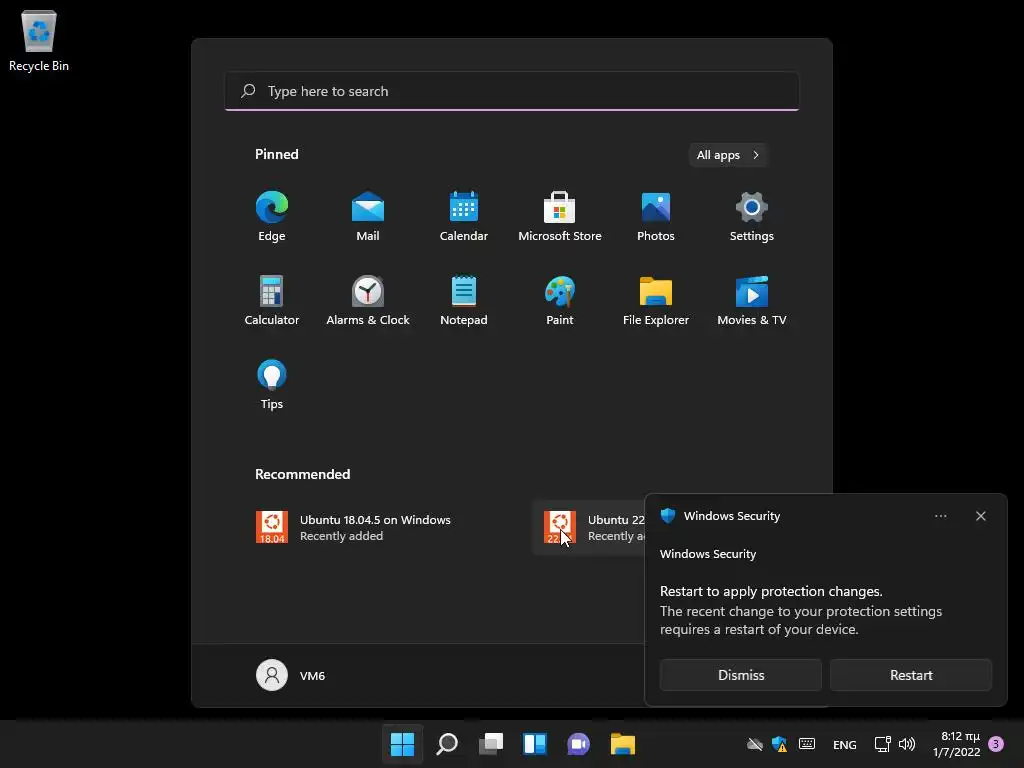This screenshot has width=1024, height=768.
Task: Click the network status tray icon
Action: point(882,744)
